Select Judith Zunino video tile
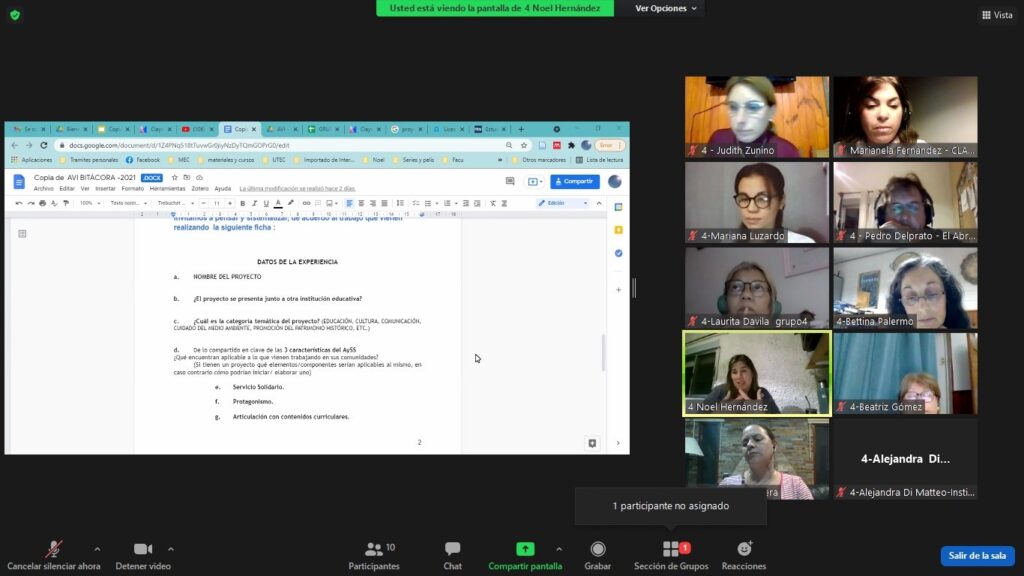The image size is (1024, 576). pyautogui.click(x=756, y=116)
